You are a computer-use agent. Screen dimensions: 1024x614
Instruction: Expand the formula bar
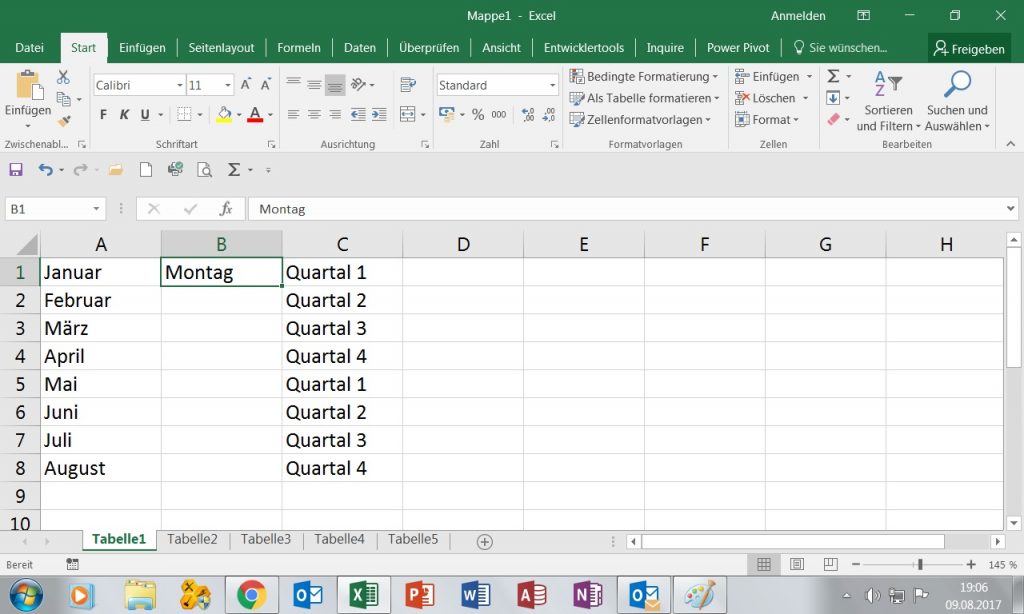coord(1010,209)
